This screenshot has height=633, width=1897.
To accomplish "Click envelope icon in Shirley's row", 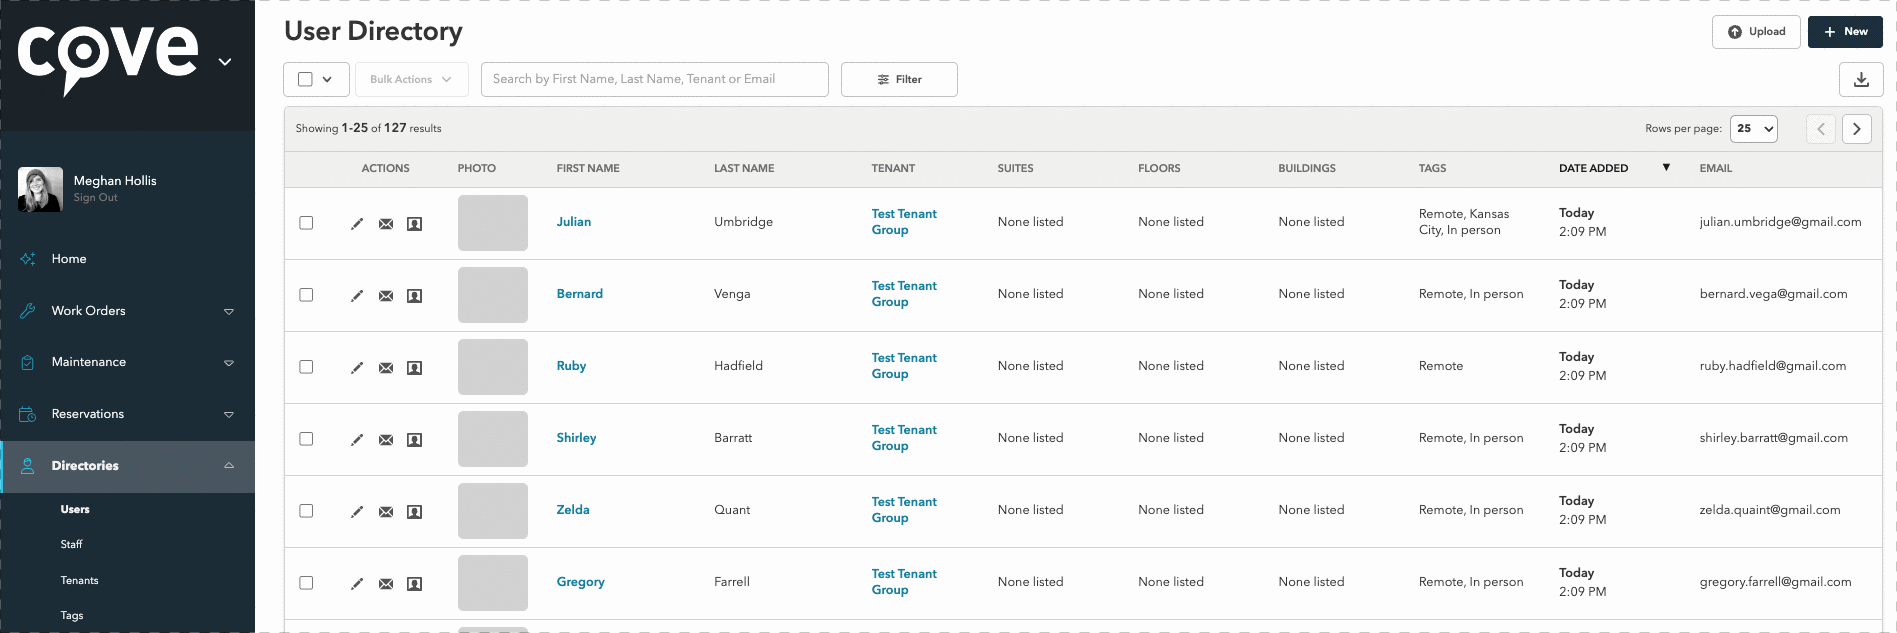I will [386, 440].
